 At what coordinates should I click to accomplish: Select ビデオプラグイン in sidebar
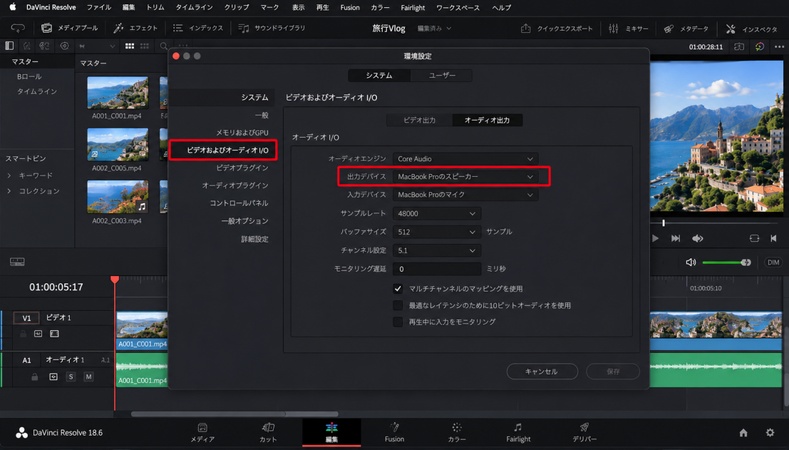coord(242,168)
